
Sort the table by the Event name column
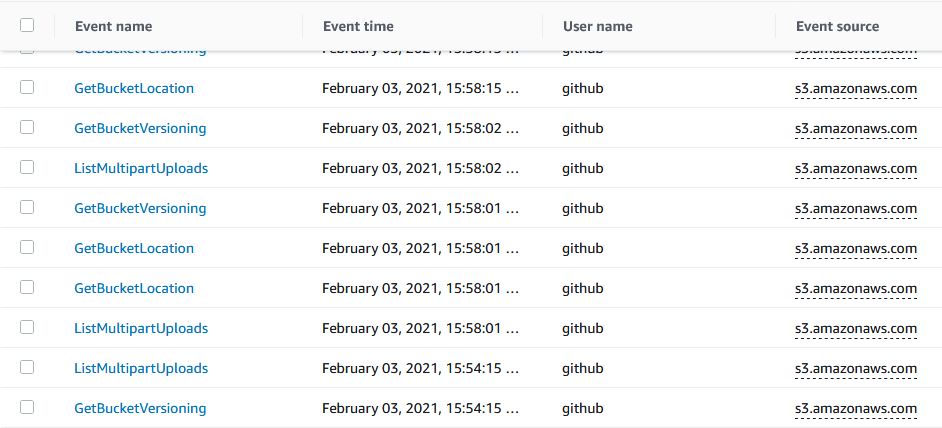pos(114,26)
